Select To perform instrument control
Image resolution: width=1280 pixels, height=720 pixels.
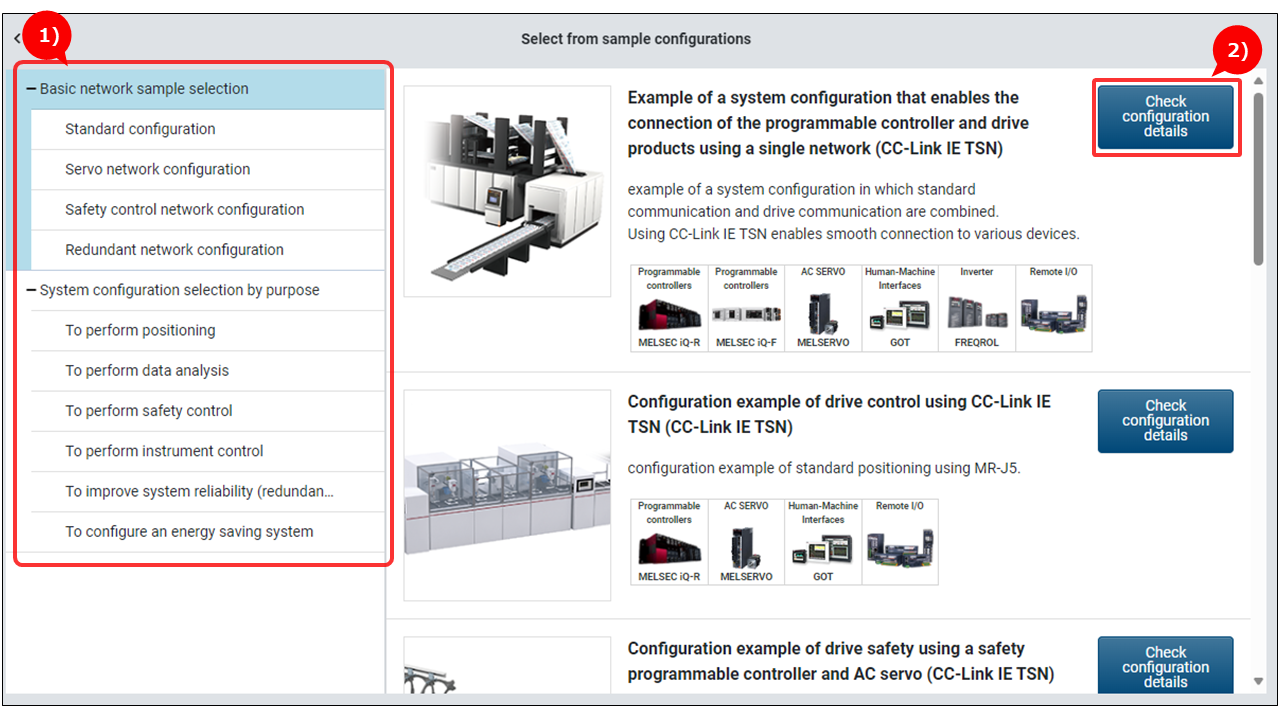coord(208,451)
